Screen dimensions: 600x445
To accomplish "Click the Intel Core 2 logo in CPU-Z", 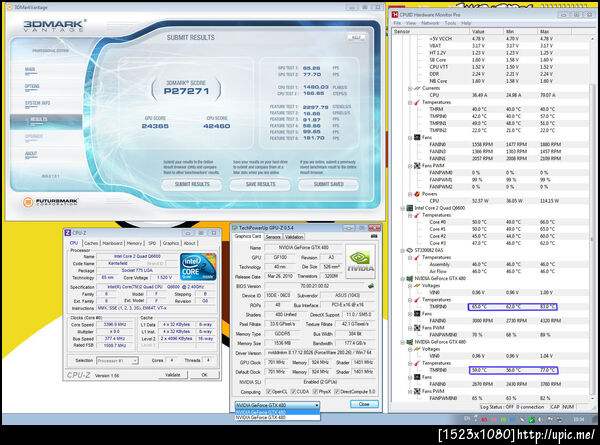I will 198,266.
